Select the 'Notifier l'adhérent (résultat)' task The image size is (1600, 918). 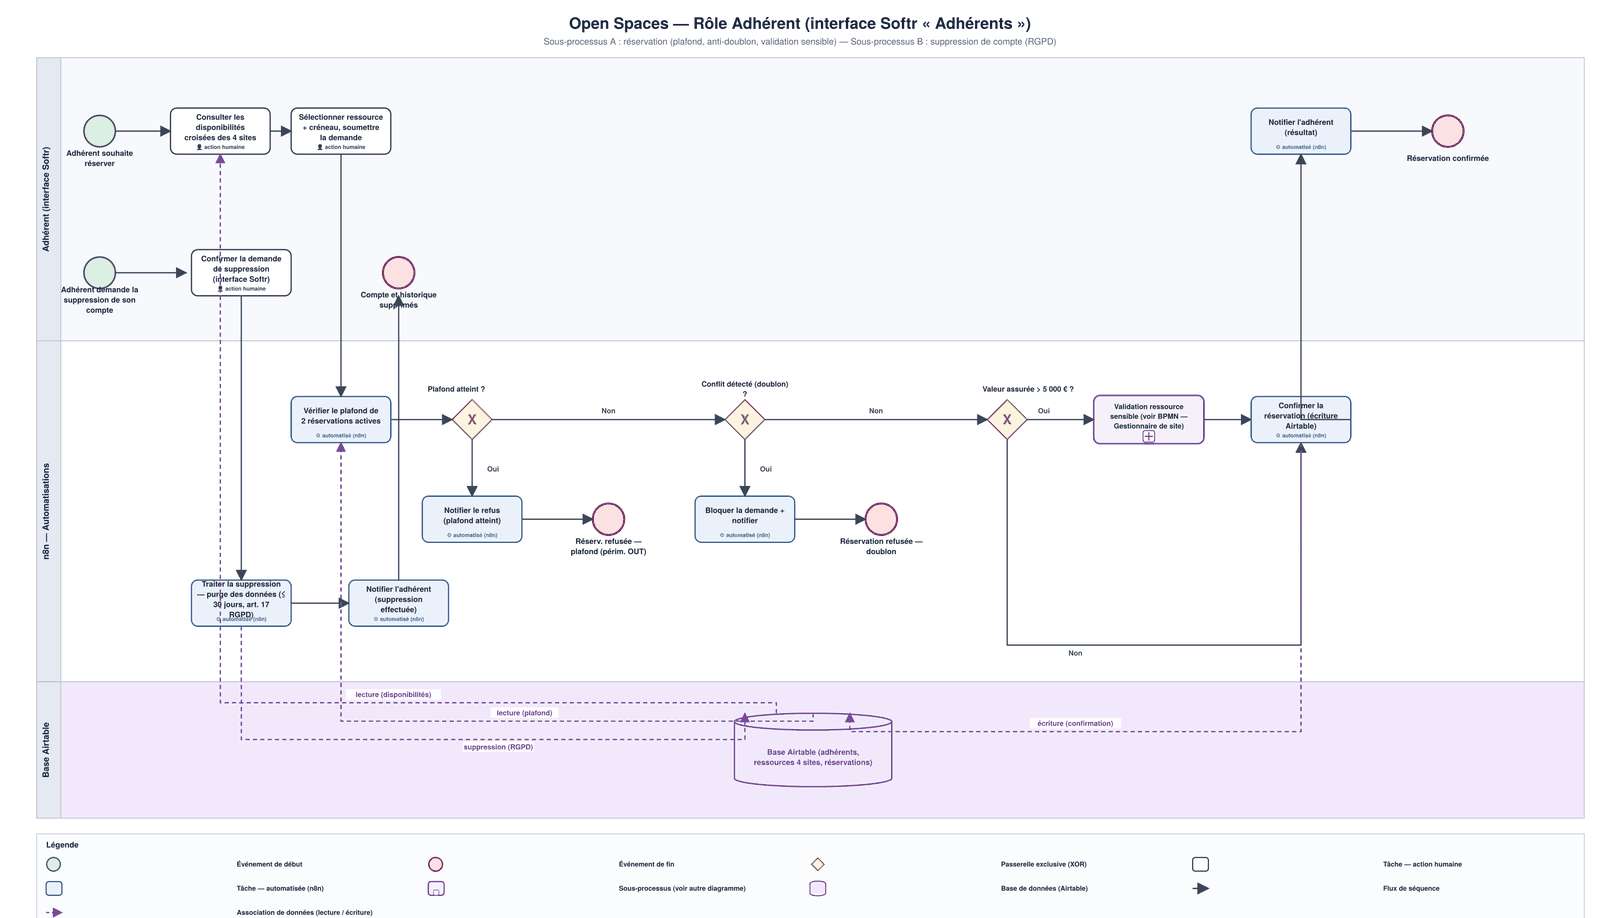tap(1301, 131)
